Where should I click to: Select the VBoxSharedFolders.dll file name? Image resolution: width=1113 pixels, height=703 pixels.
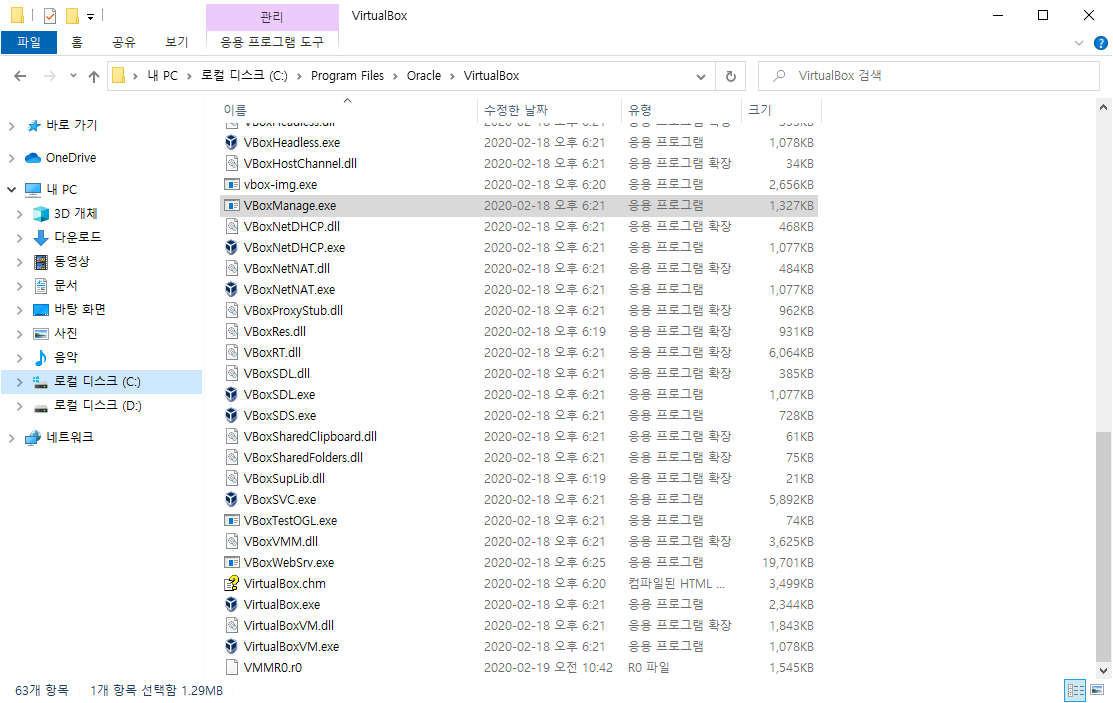pos(303,457)
